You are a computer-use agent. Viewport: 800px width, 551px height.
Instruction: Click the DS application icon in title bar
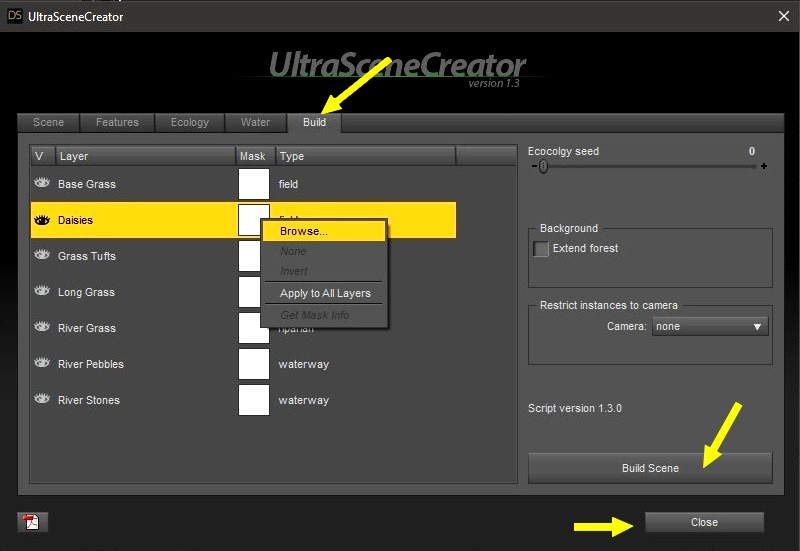15,16
